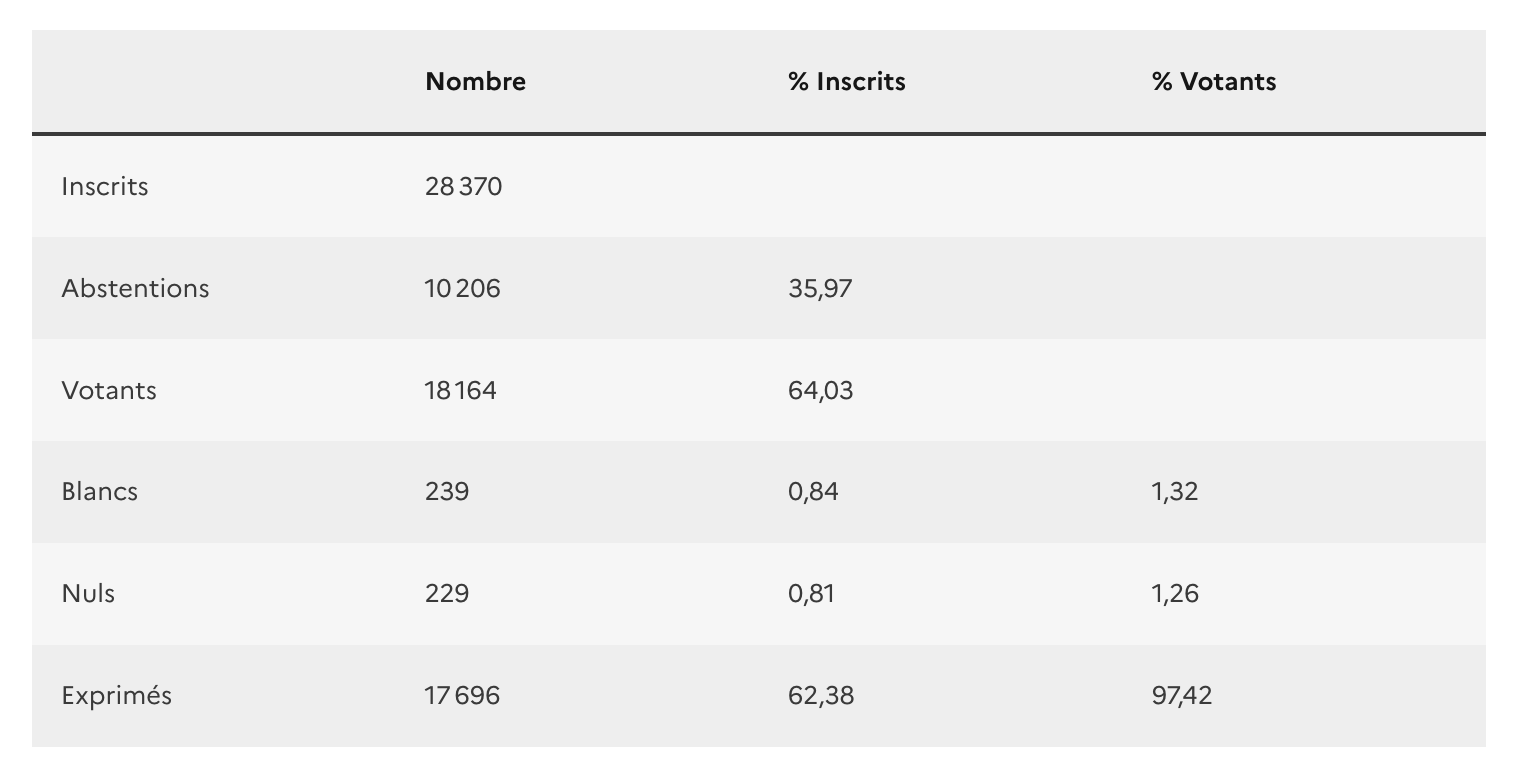The image size is (1526, 780).
Task: Select the % Inscrits column header
Action: coord(846,82)
